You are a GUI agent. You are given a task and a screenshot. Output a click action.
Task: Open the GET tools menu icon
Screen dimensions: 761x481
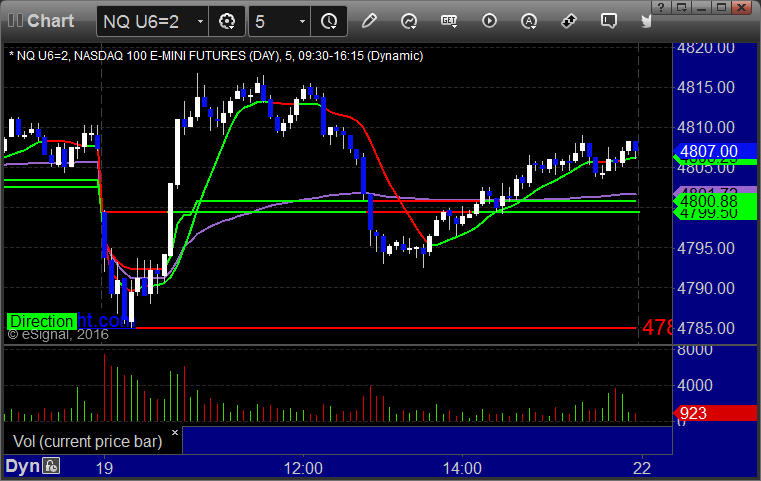(x=449, y=21)
